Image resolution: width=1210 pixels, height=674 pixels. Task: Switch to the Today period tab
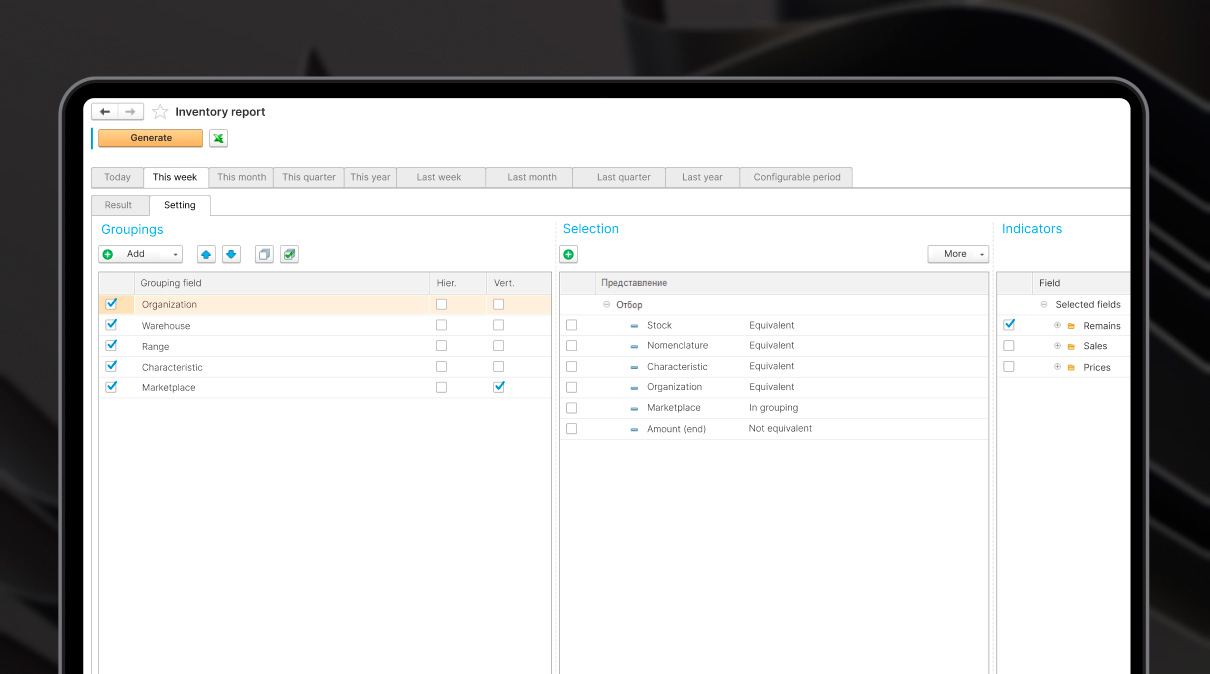click(x=117, y=177)
